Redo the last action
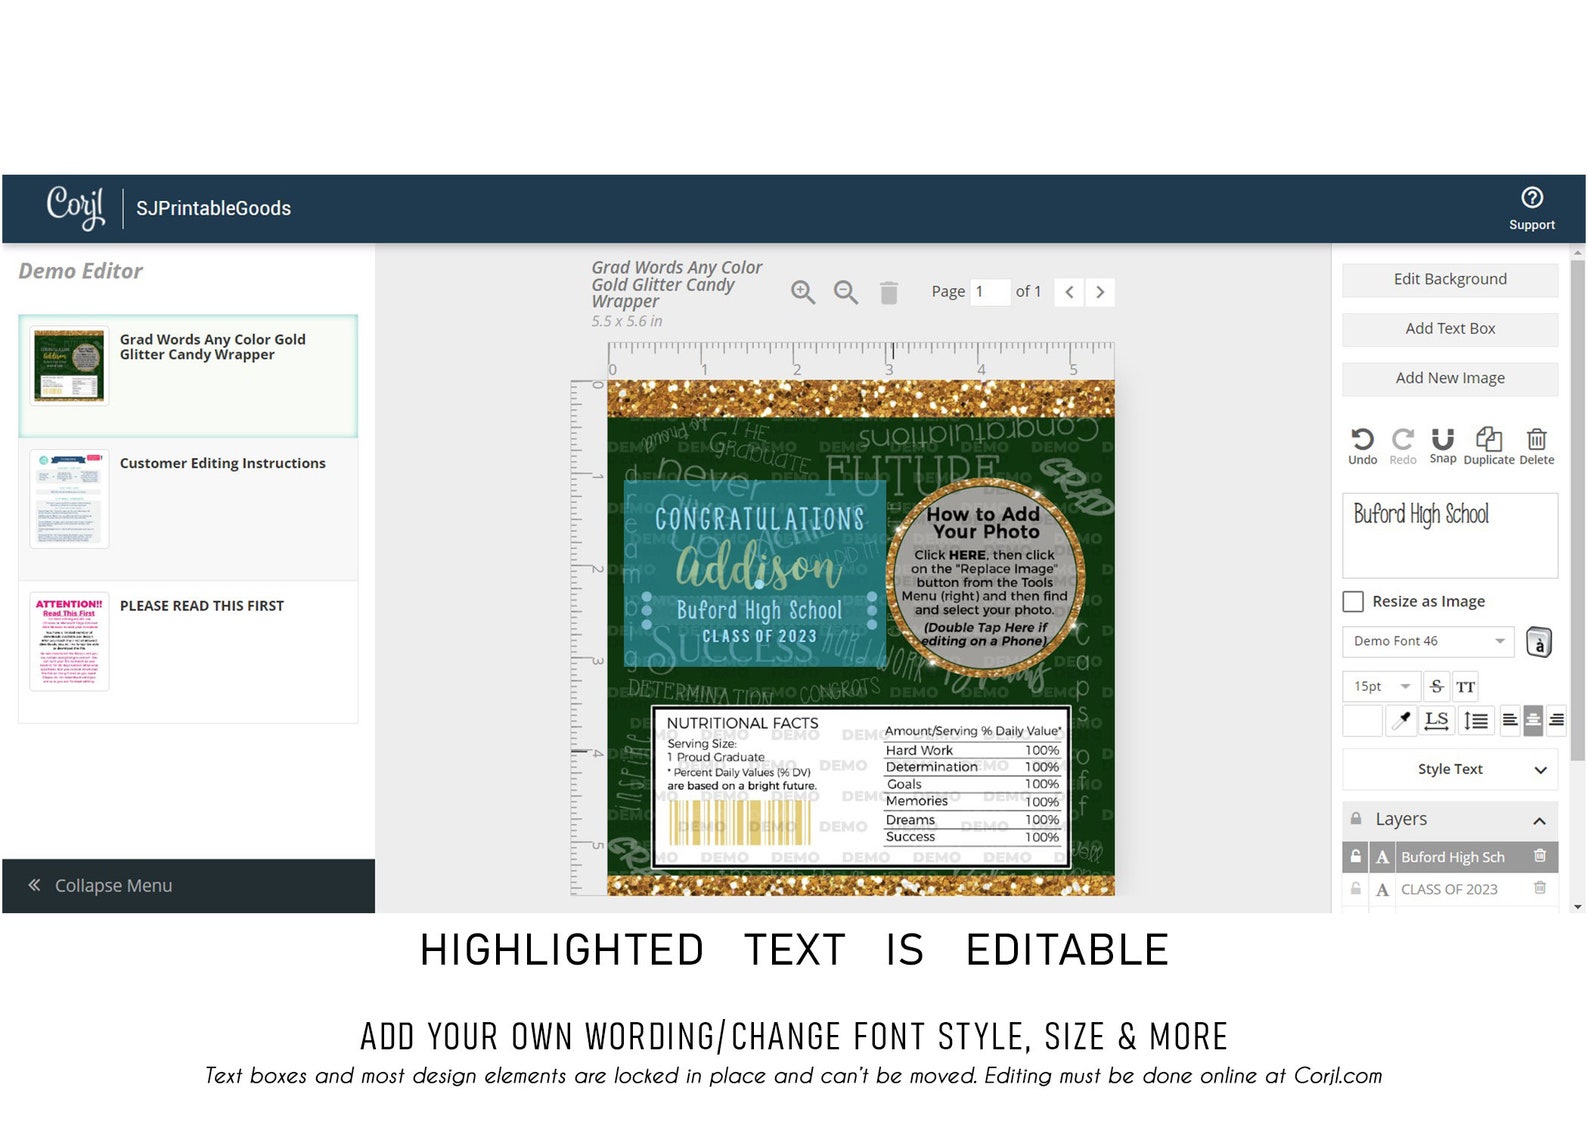Viewport: 1588px width, 1134px height. (x=1403, y=446)
